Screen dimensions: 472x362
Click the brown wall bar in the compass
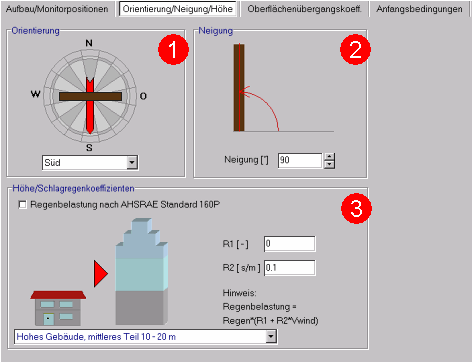coord(90,97)
